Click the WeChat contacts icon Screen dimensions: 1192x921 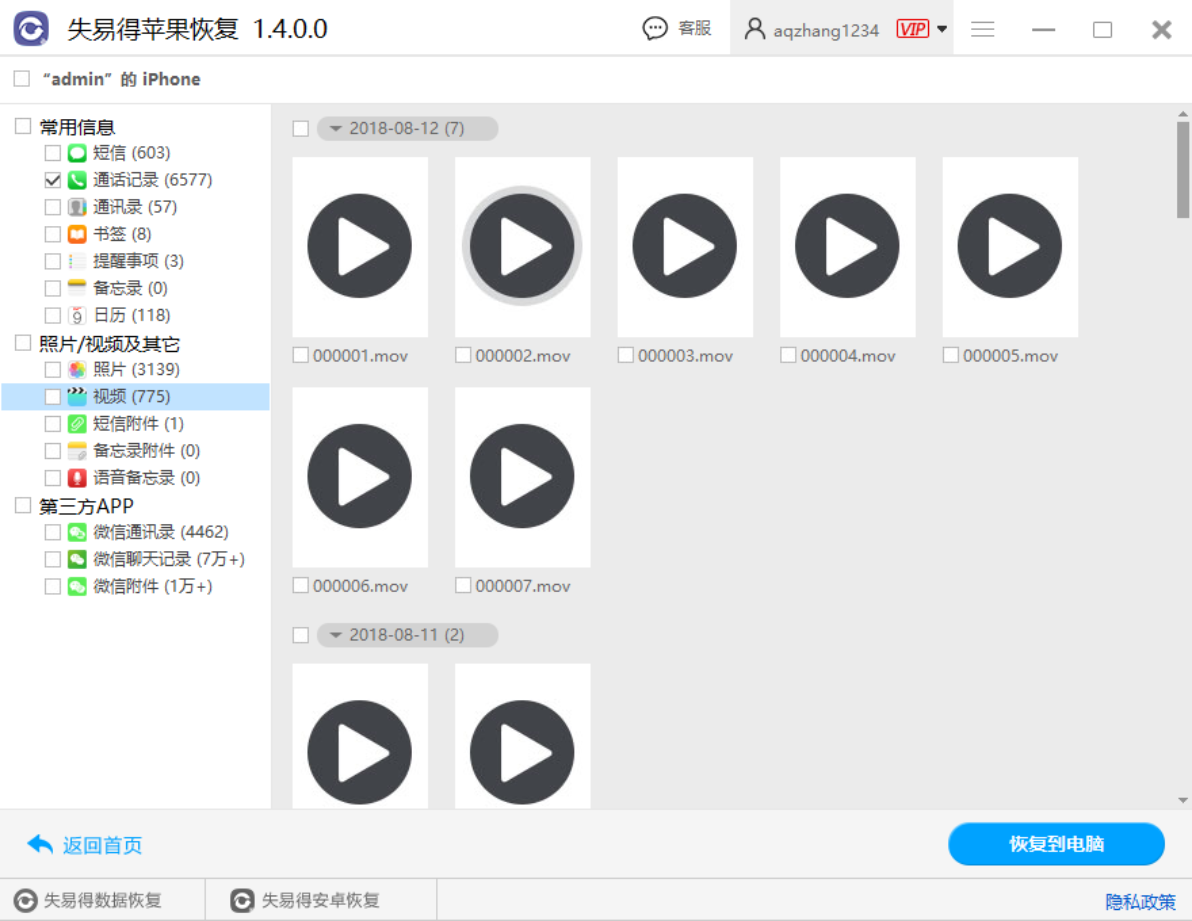tap(77, 532)
